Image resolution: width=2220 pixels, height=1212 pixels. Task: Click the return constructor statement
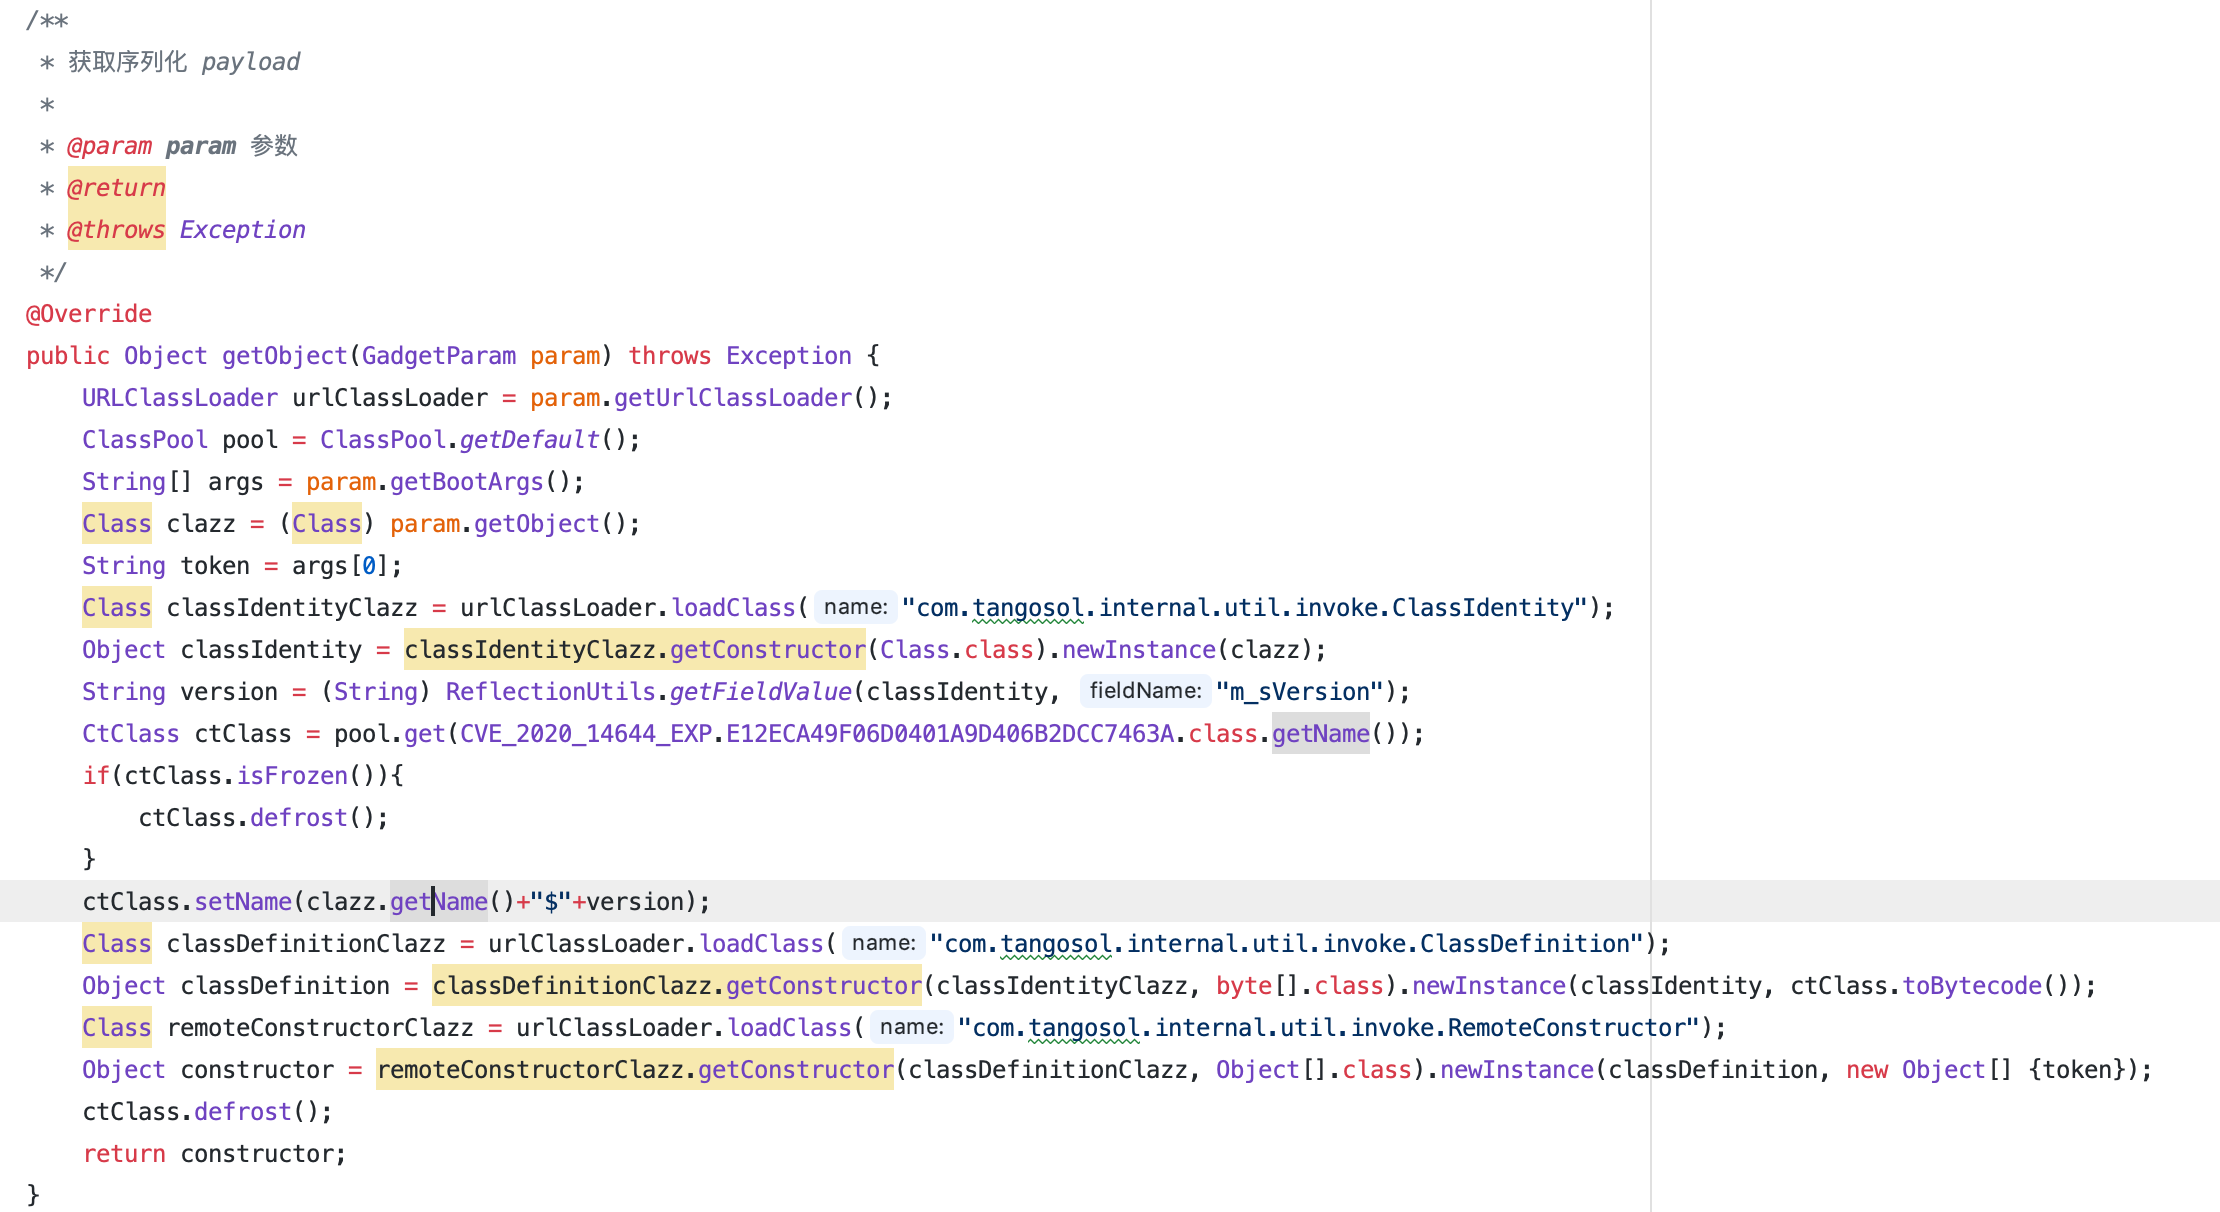[214, 1154]
